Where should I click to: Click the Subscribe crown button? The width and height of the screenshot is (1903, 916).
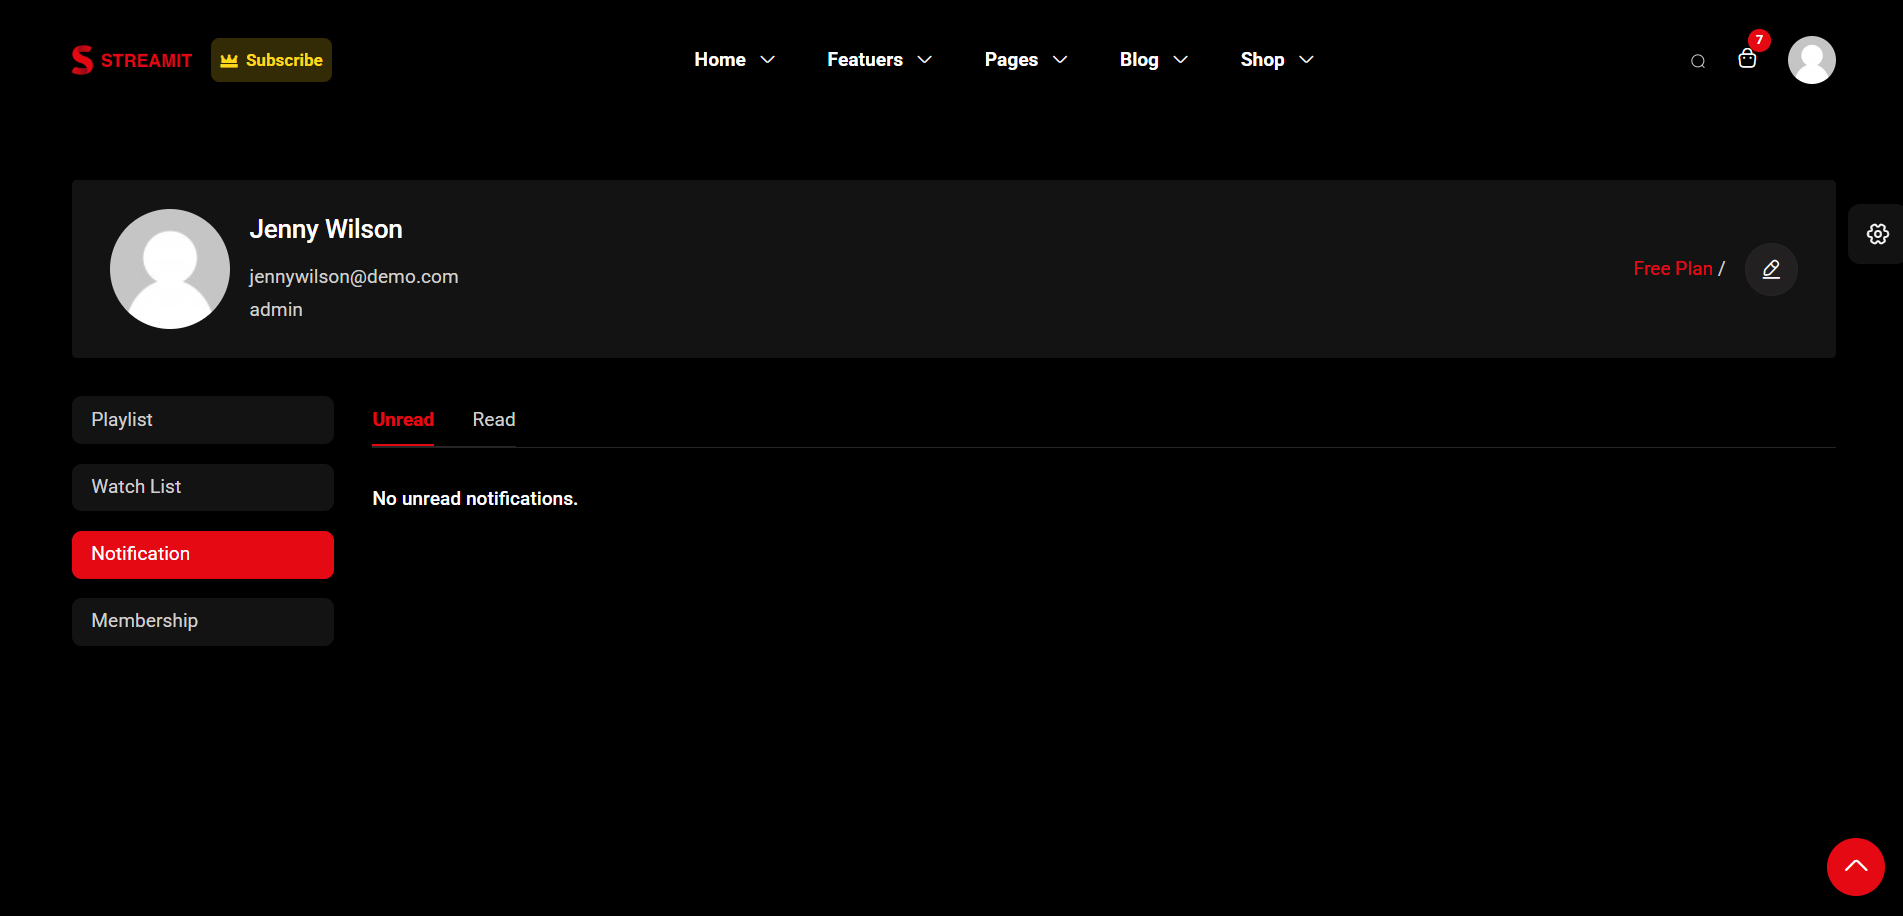(271, 60)
